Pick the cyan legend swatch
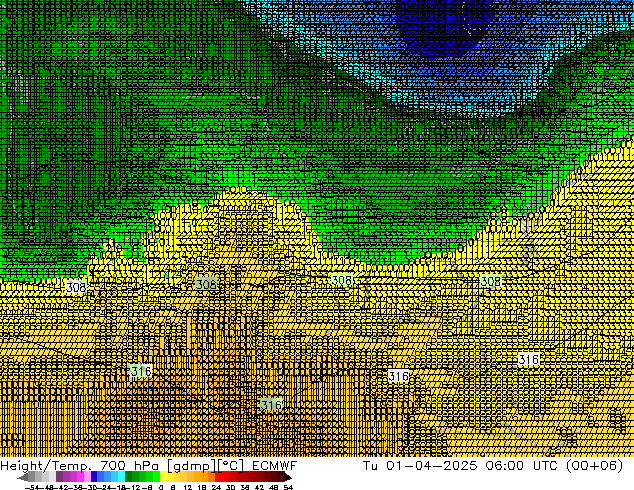Screen dimensions: 634x490 point(122,477)
